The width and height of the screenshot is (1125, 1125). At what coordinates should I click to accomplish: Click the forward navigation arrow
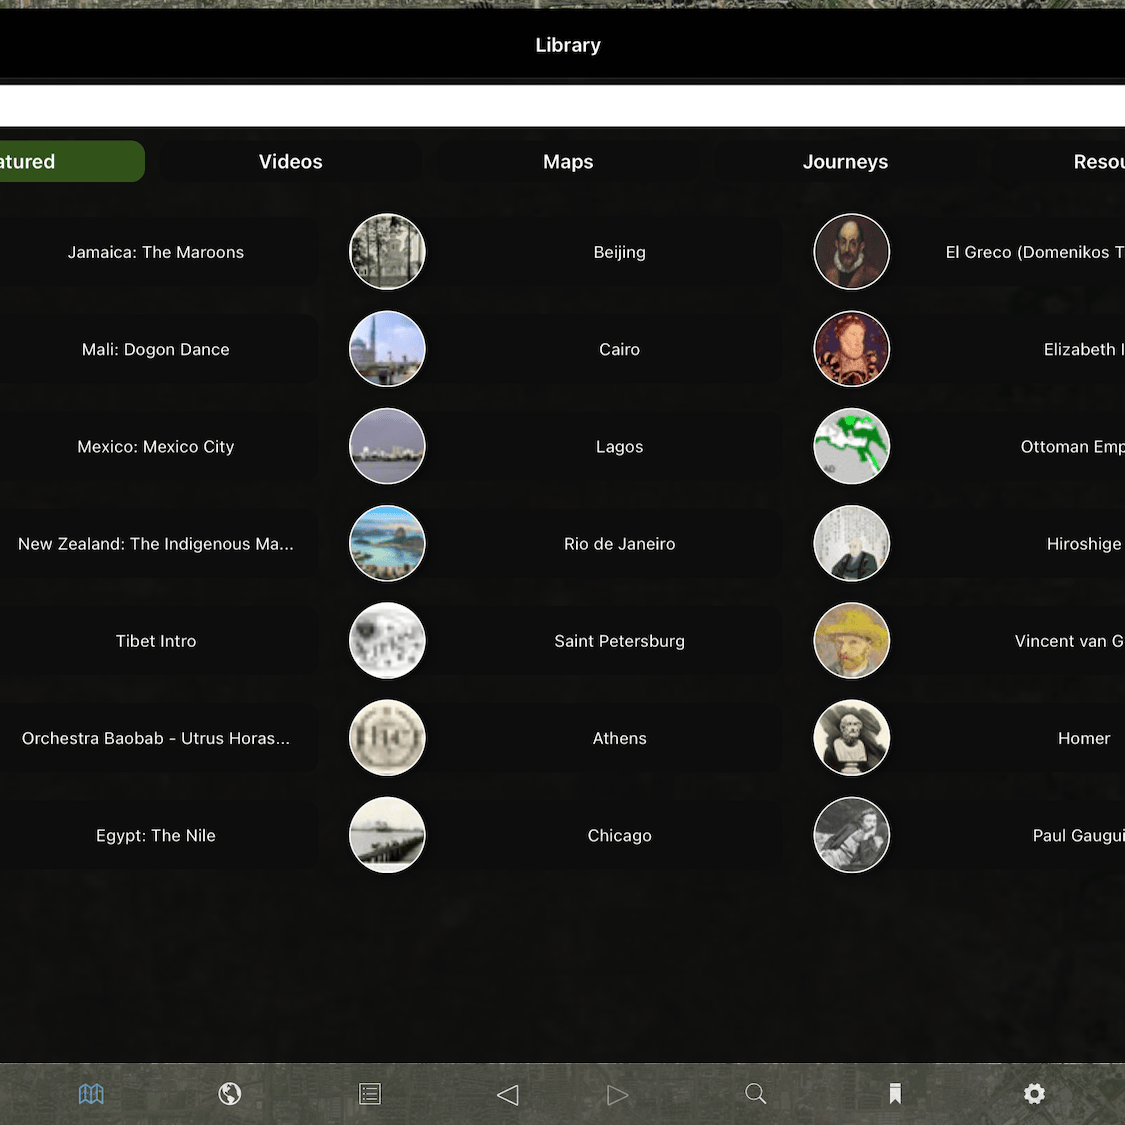click(x=617, y=1094)
